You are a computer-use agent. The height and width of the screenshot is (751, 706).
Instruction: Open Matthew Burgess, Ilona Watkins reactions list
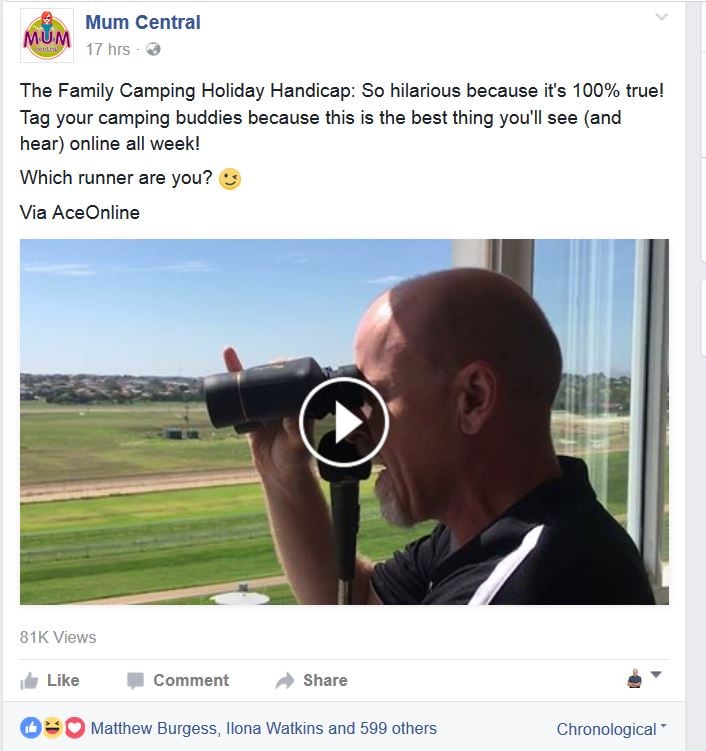[263, 728]
